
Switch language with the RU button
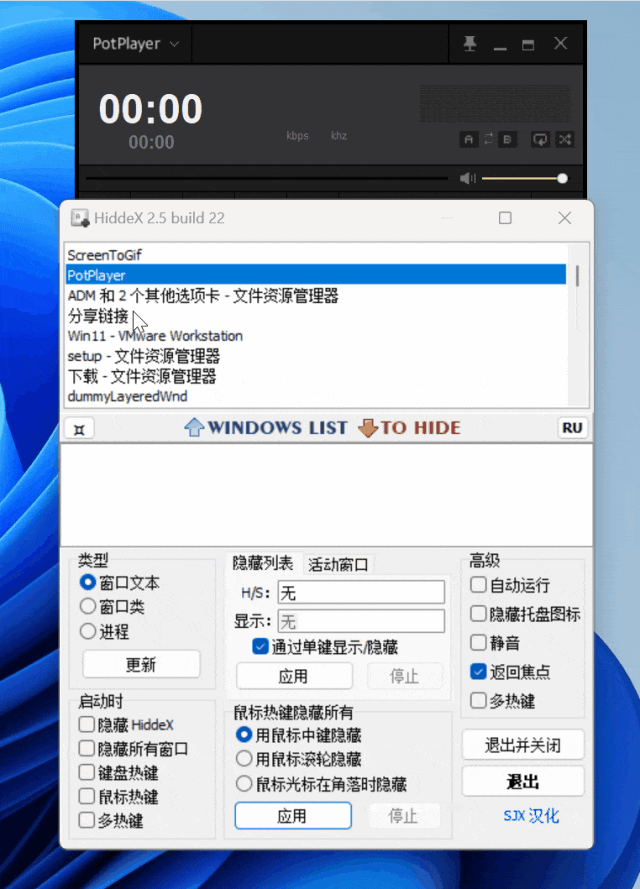(572, 428)
